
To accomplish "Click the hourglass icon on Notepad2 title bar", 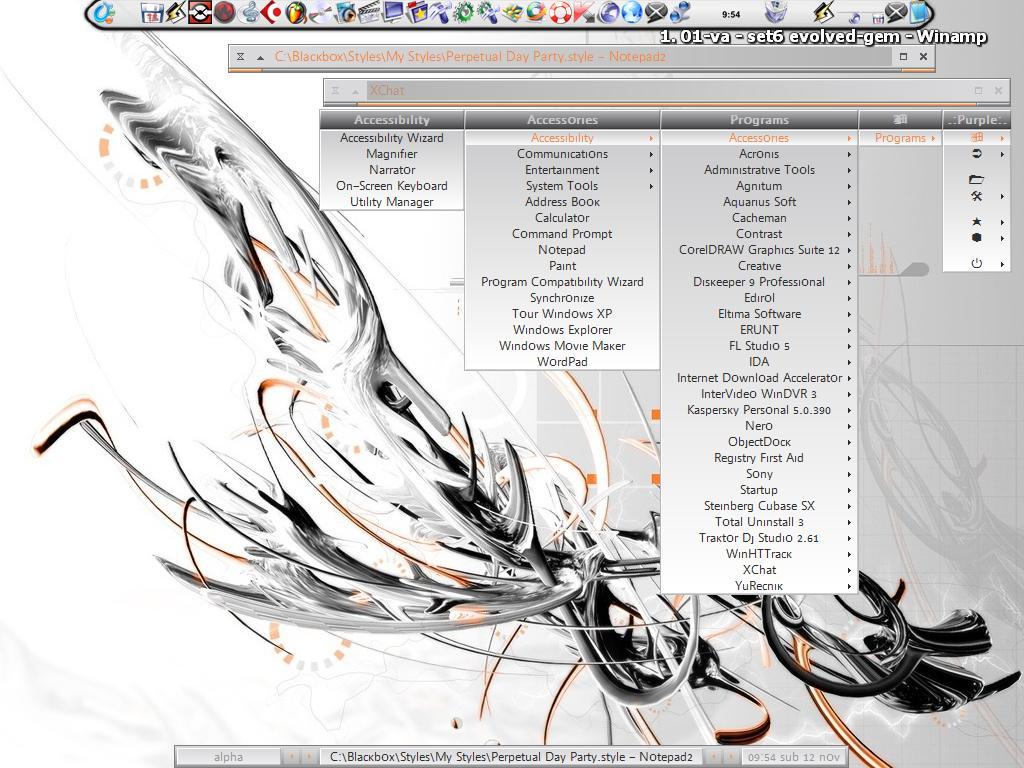I will (240, 57).
